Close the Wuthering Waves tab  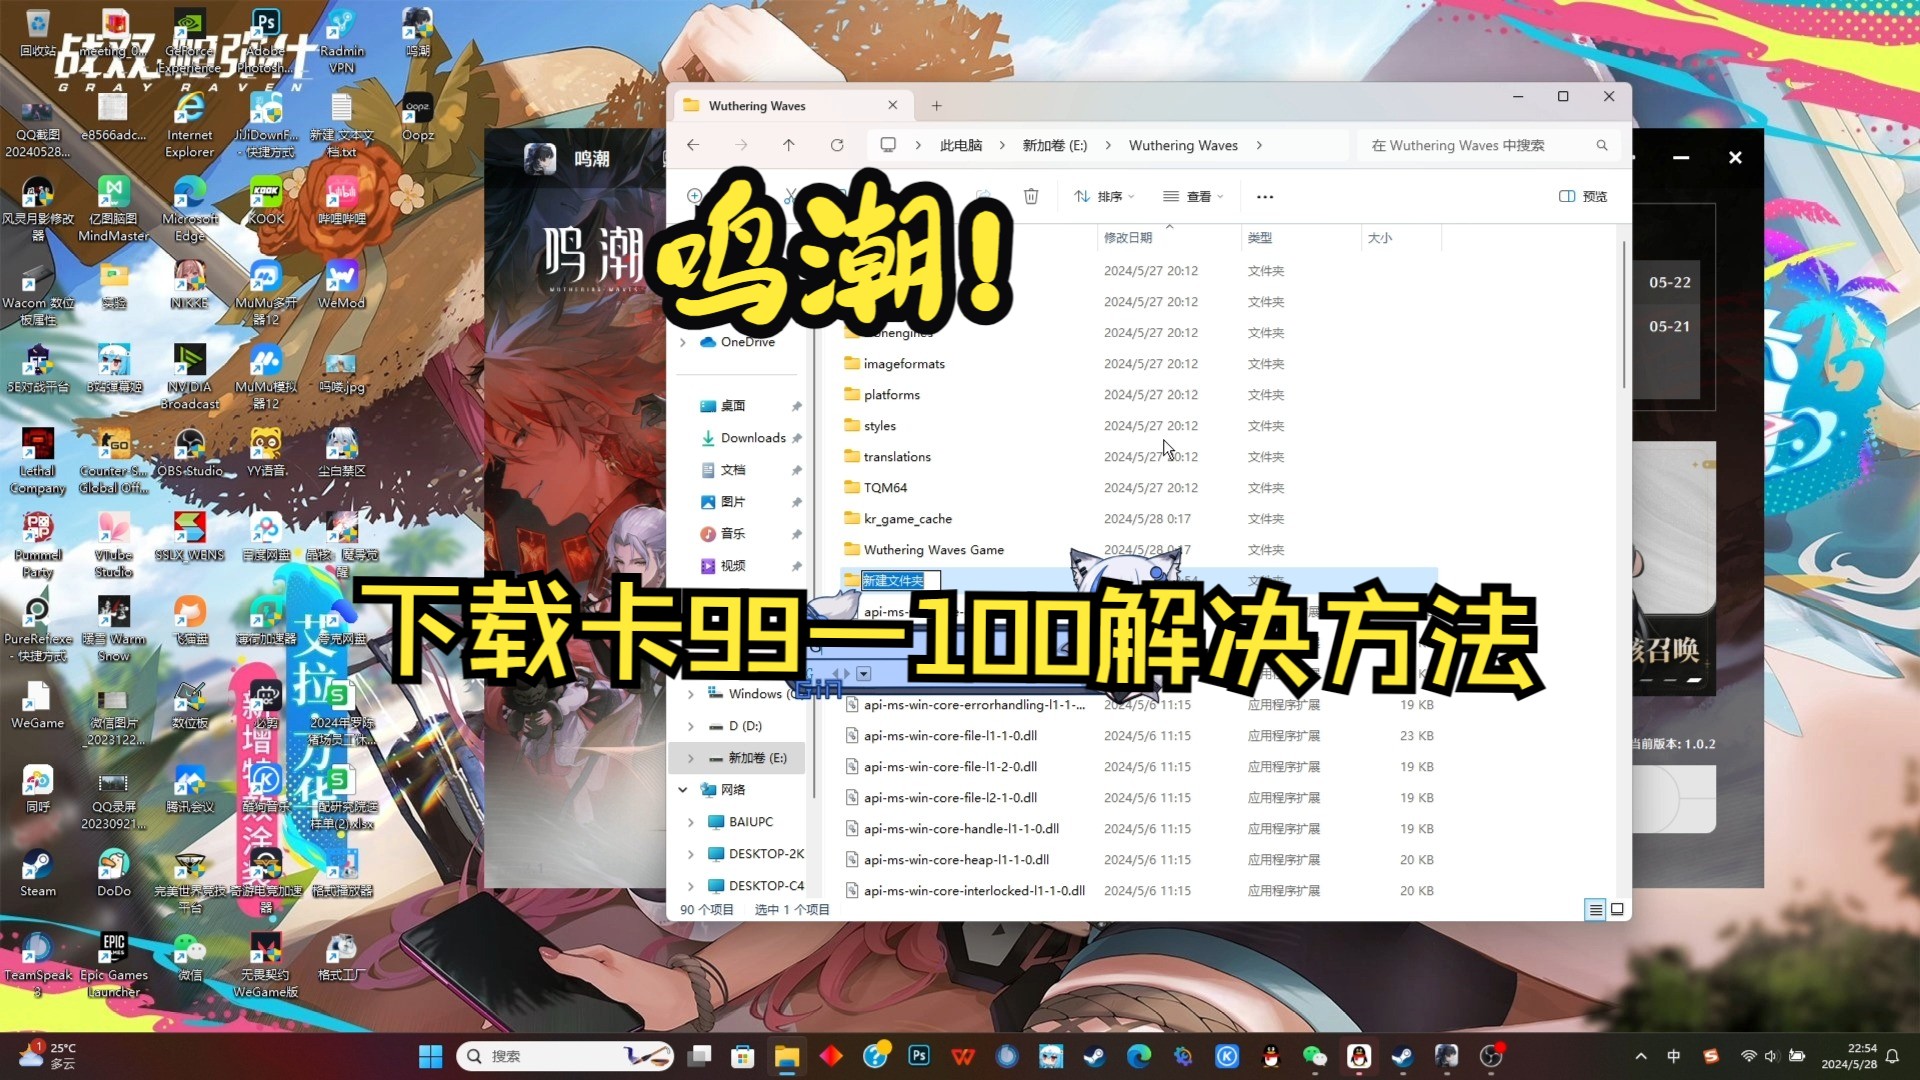click(x=893, y=105)
